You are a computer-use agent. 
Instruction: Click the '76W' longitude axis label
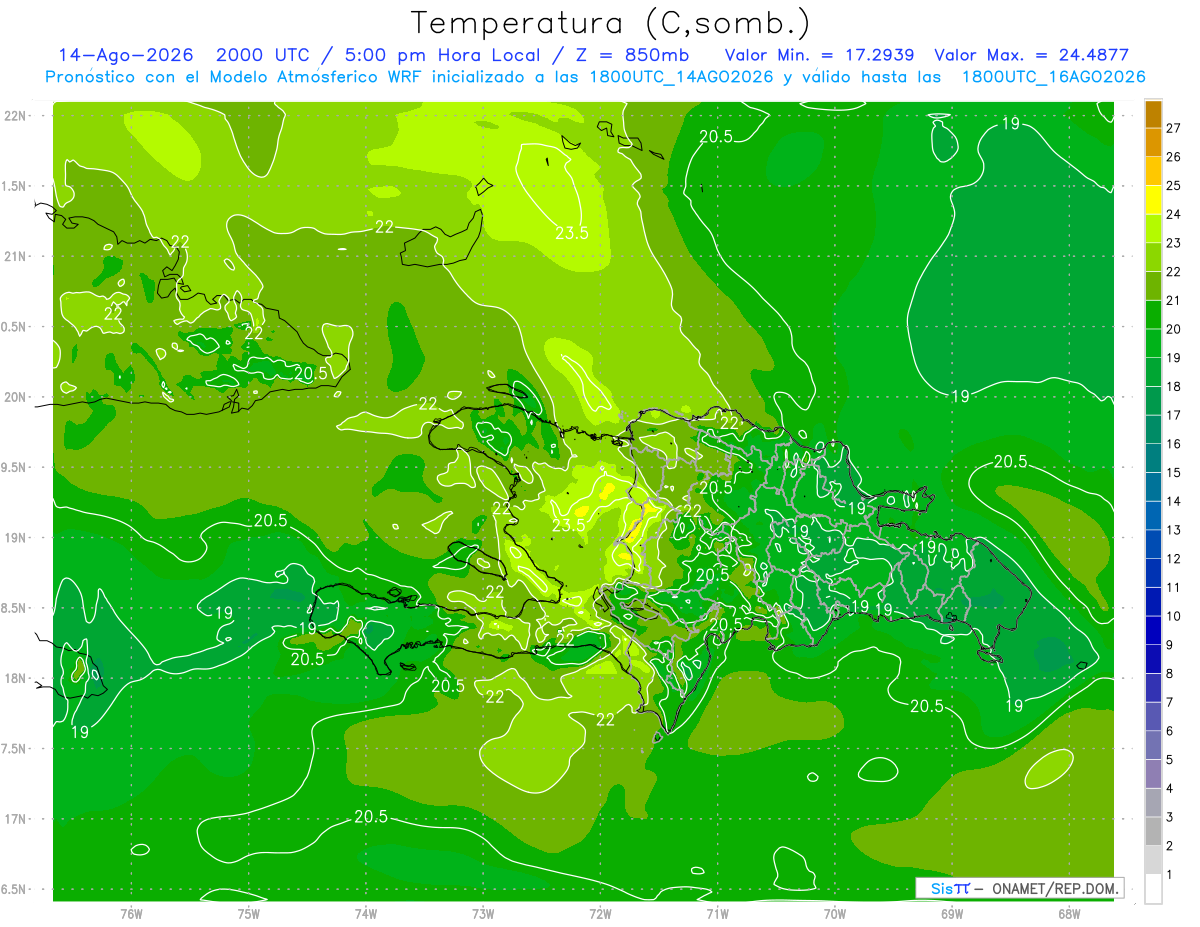point(131,913)
